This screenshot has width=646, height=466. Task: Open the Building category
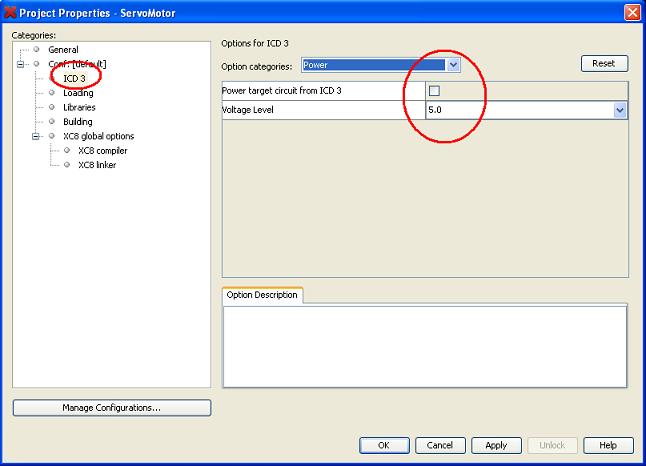tap(77, 122)
